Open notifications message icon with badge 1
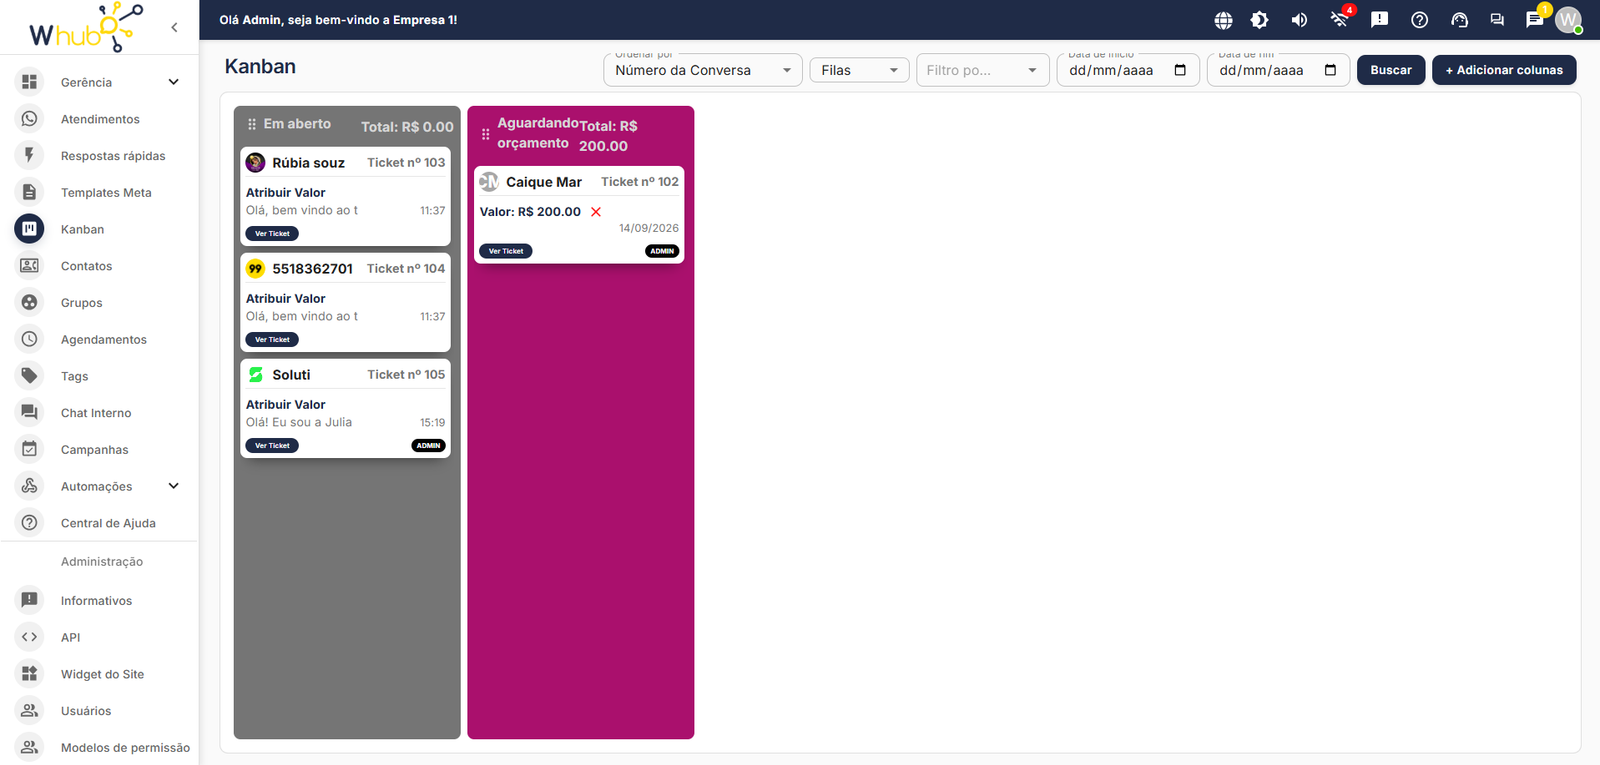 (1534, 20)
